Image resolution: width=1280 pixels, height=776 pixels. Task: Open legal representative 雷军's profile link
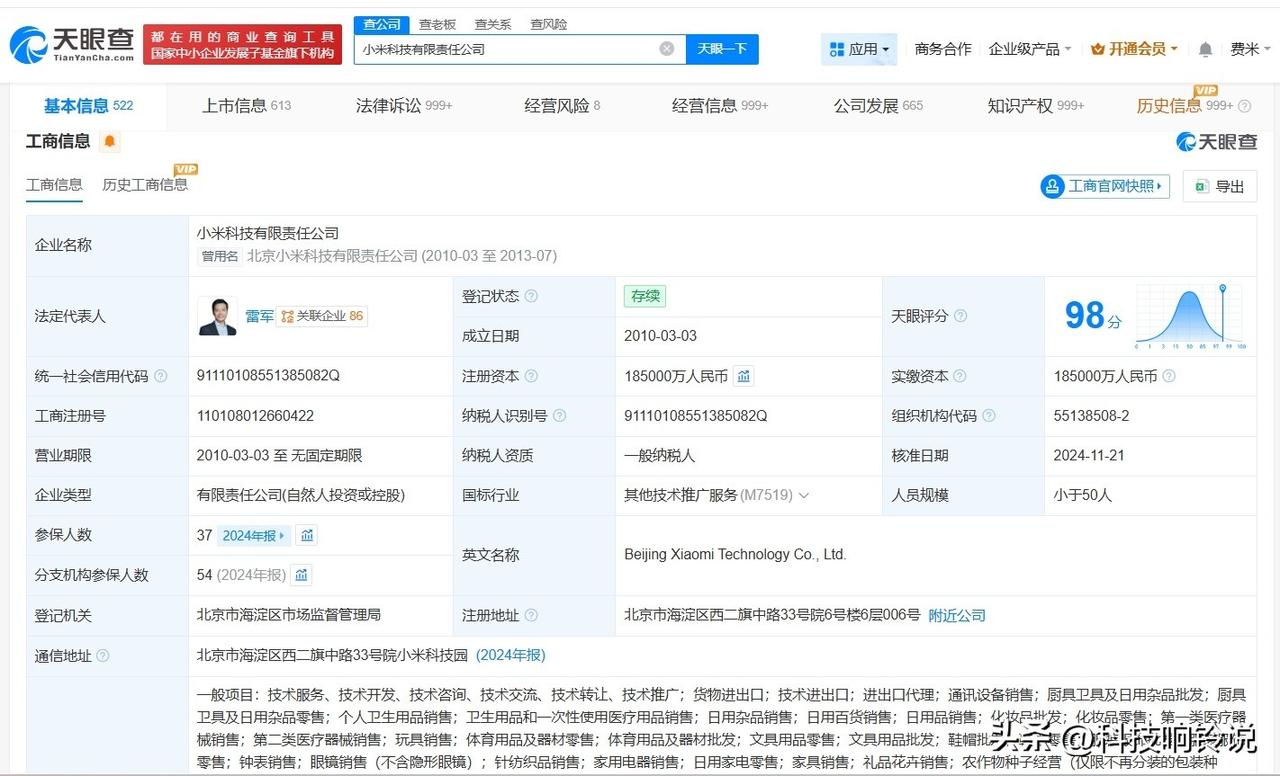(259, 316)
